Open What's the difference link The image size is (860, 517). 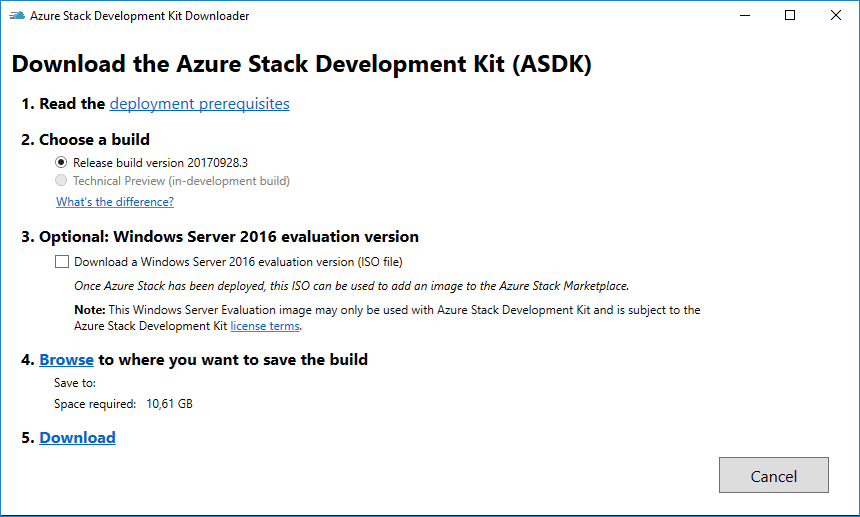[x=115, y=202]
